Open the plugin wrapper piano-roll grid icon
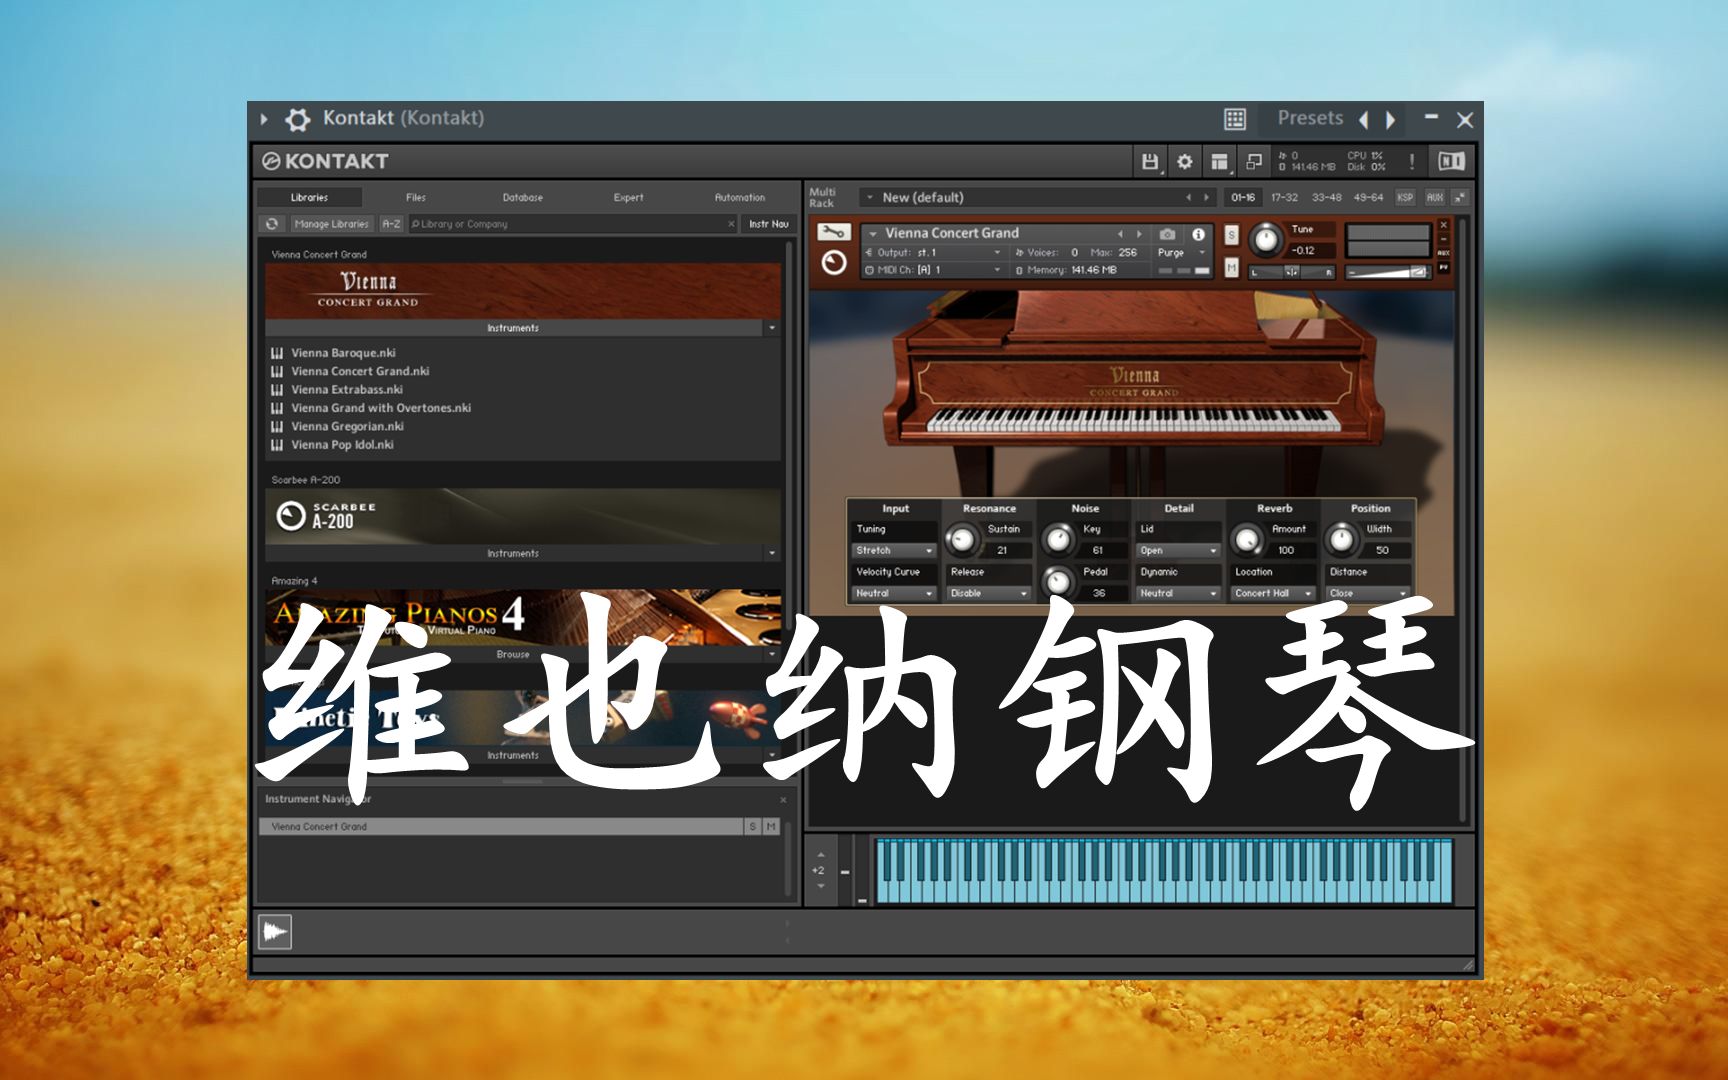The width and height of the screenshot is (1728, 1080). [x=1235, y=119]
